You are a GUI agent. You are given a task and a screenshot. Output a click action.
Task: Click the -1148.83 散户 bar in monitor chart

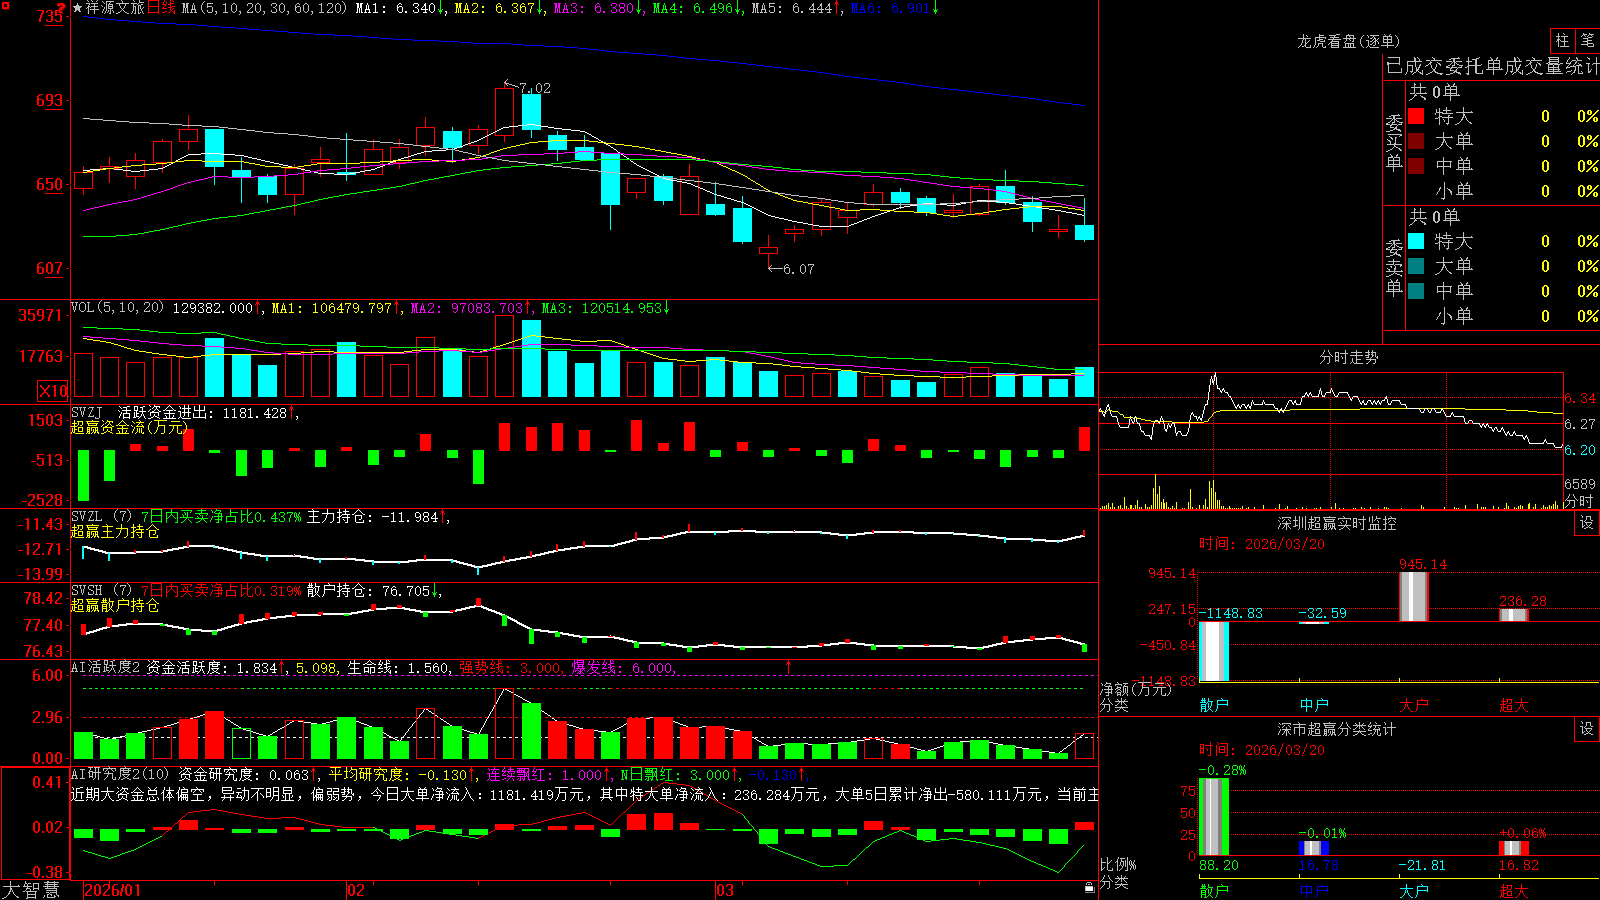pyautogui.click(x=1214, y=651)
